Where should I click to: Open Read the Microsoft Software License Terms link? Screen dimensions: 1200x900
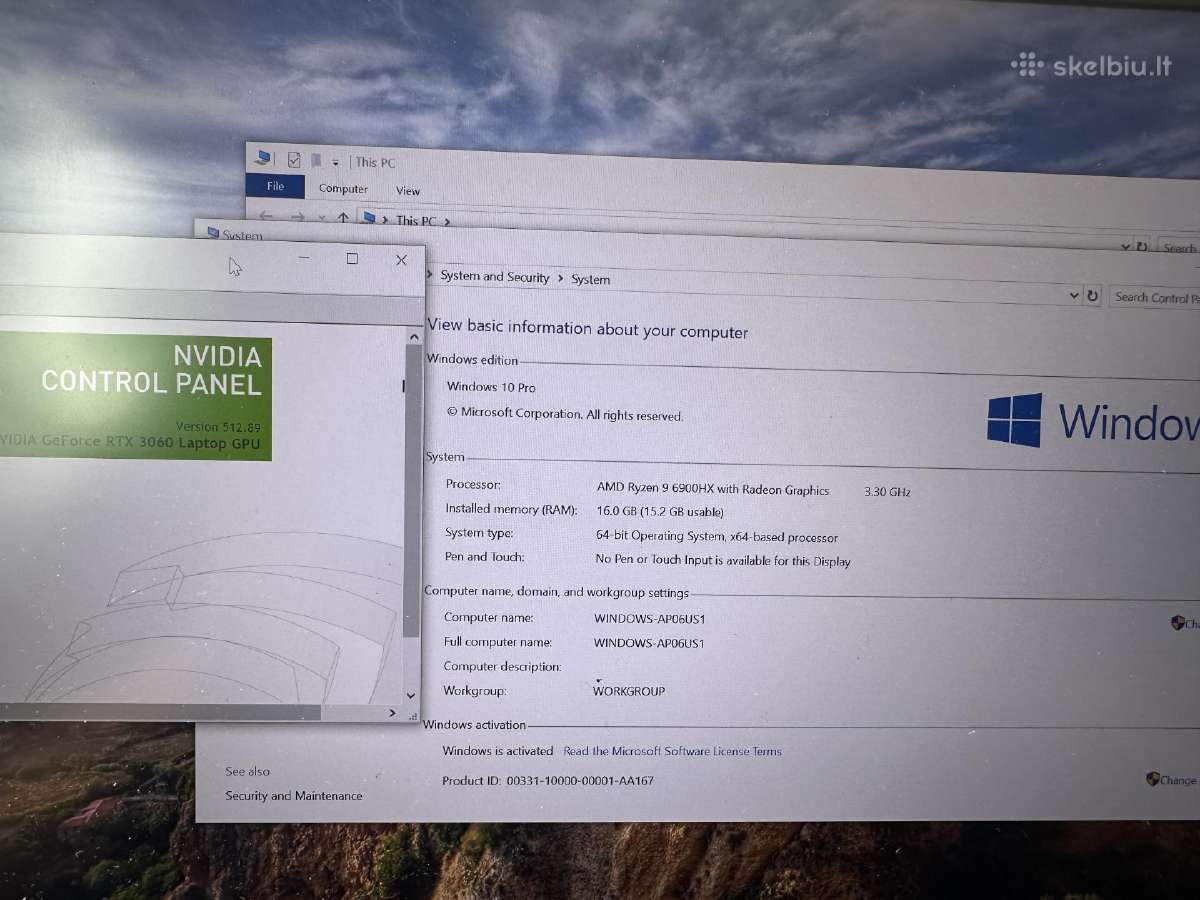click(x=673, y=751)
